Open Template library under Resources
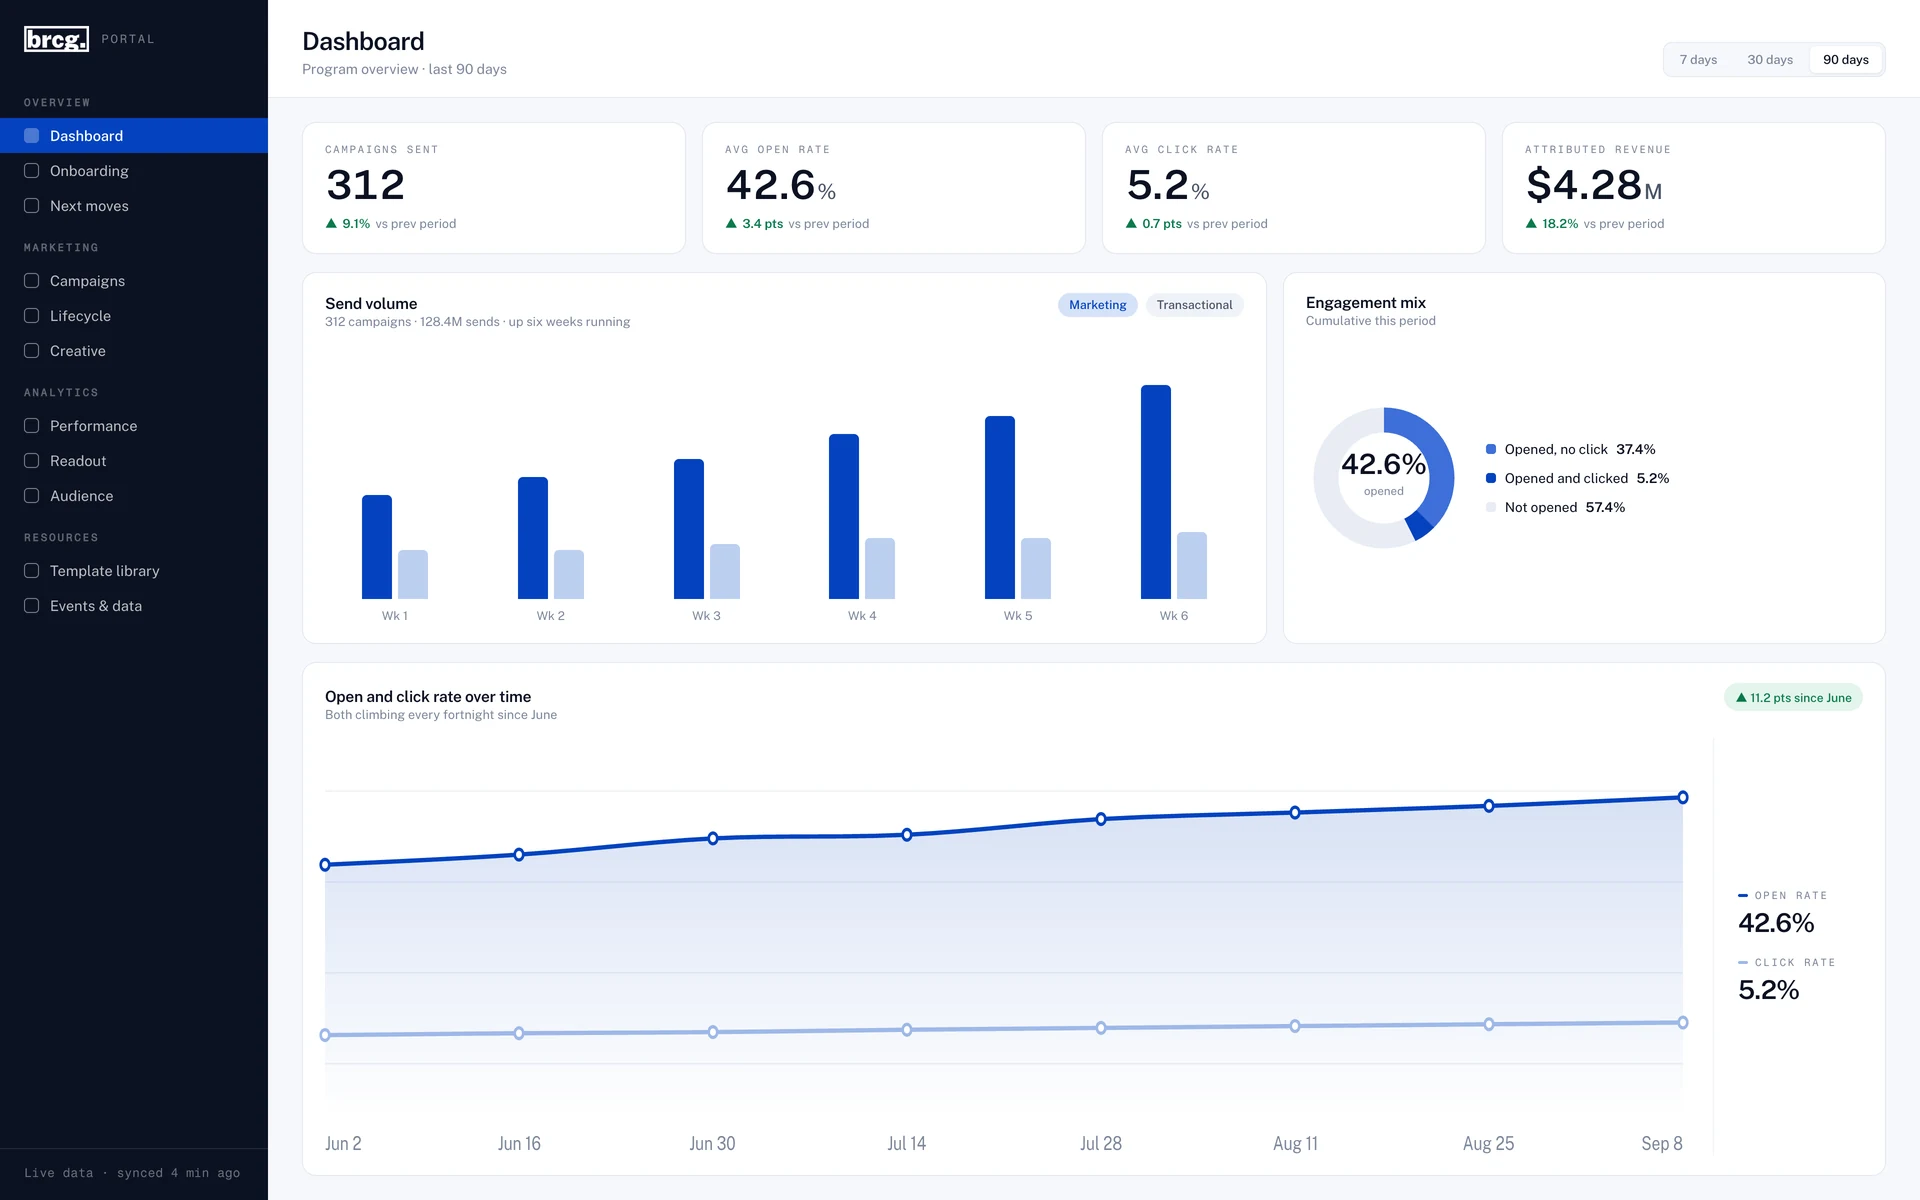Screen dimensions: 1920x1200 point(134,571)
